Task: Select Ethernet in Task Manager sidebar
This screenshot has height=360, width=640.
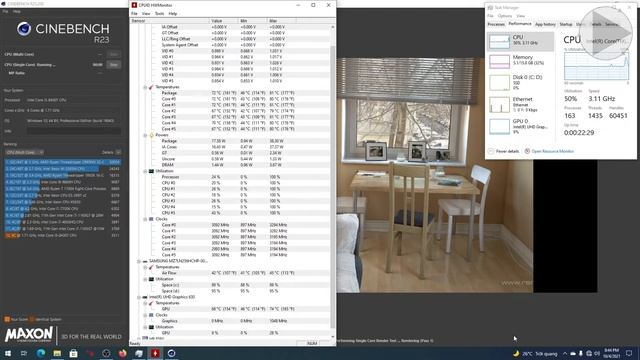Action: pyautogui.click(x=520, y=104)
